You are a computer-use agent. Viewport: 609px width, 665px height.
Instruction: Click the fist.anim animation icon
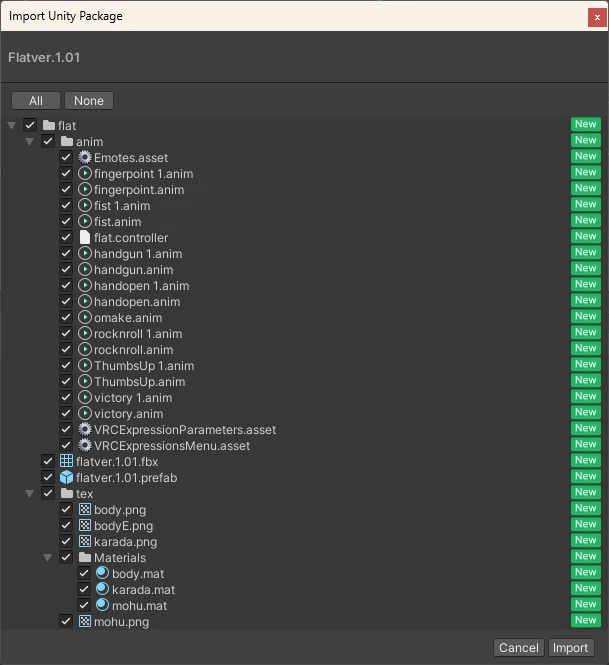click(85, 221)
